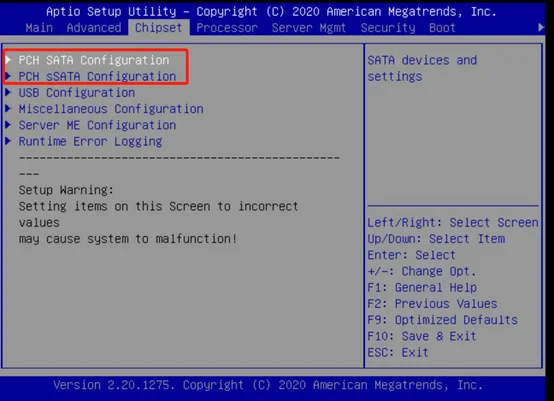Screen dimensions: 554x401
Task: Open Runtime Error Logging entry
Action: 90,141
